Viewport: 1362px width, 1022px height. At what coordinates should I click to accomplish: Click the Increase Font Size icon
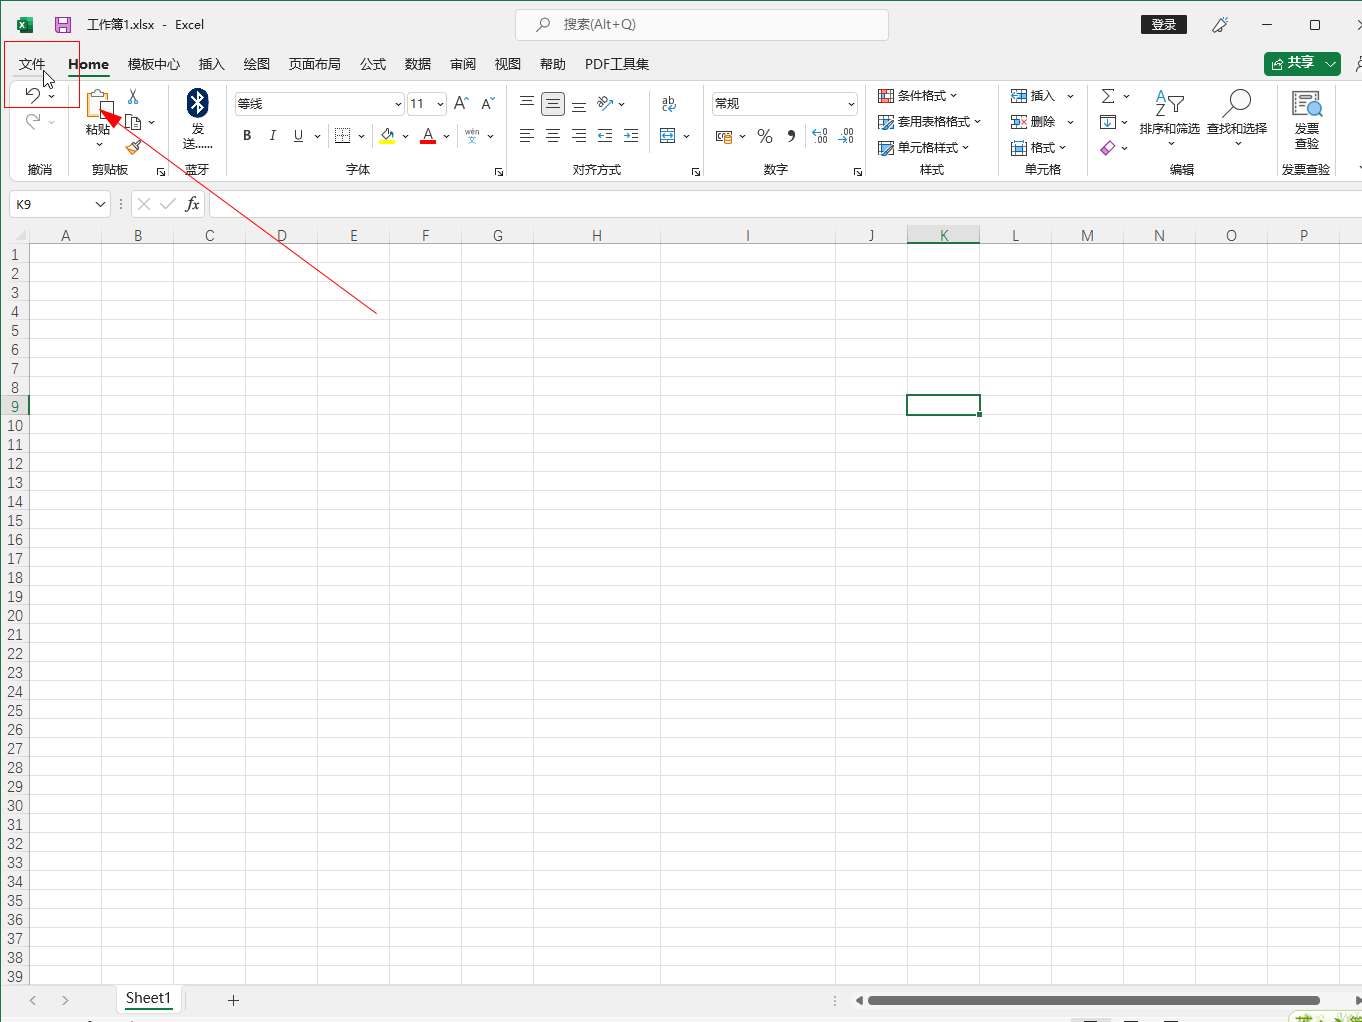click(x=461, y=104)
